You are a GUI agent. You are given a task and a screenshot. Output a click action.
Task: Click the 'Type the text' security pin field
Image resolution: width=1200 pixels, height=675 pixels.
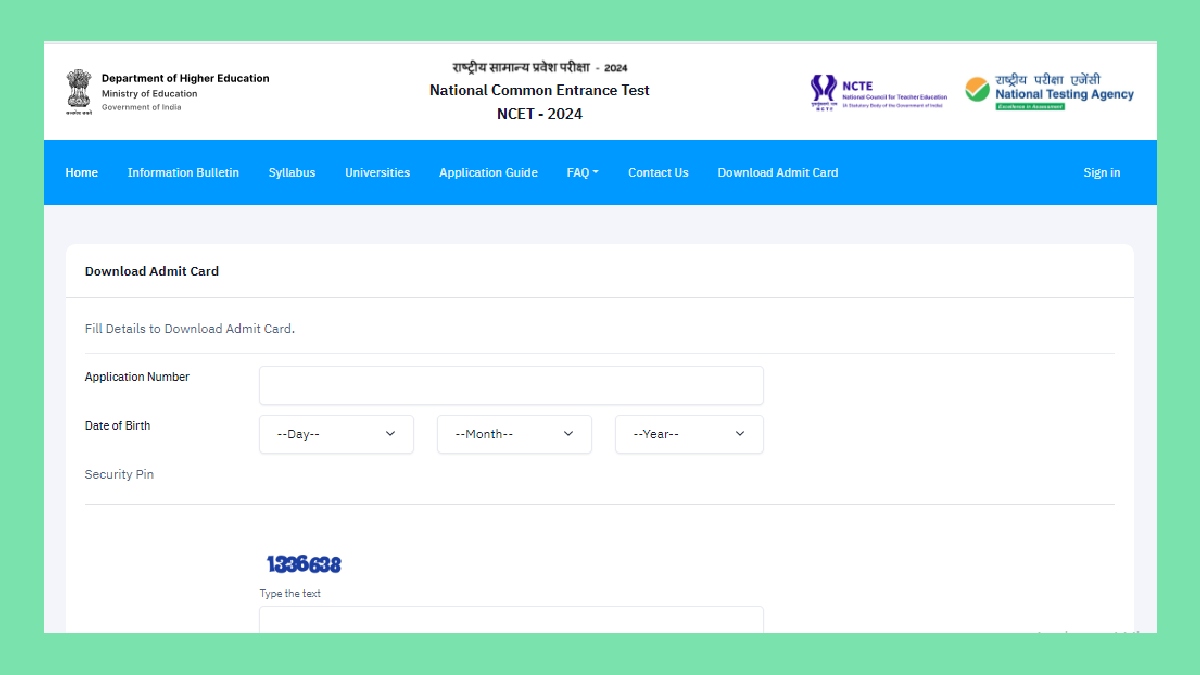(510, 620)
